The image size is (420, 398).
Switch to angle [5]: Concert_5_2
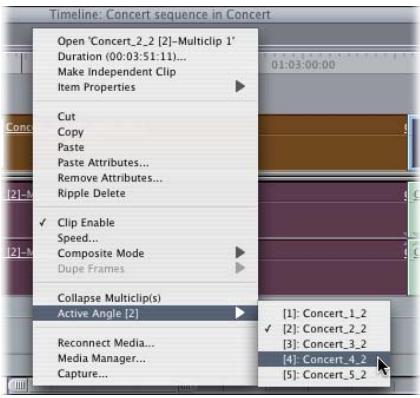click(x=324, y=375)
